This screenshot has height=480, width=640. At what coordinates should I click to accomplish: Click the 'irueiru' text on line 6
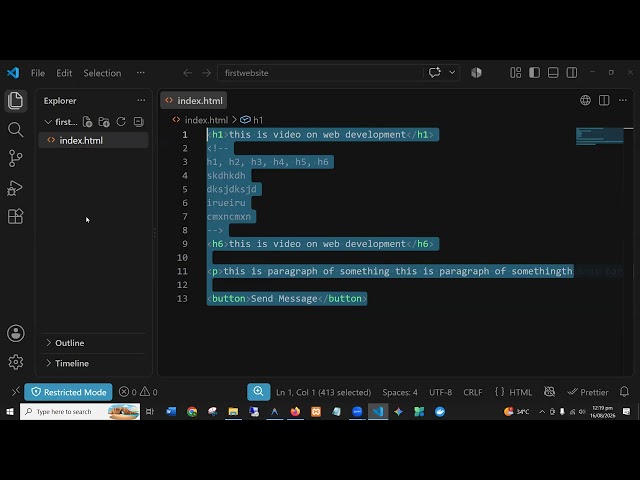226,203
